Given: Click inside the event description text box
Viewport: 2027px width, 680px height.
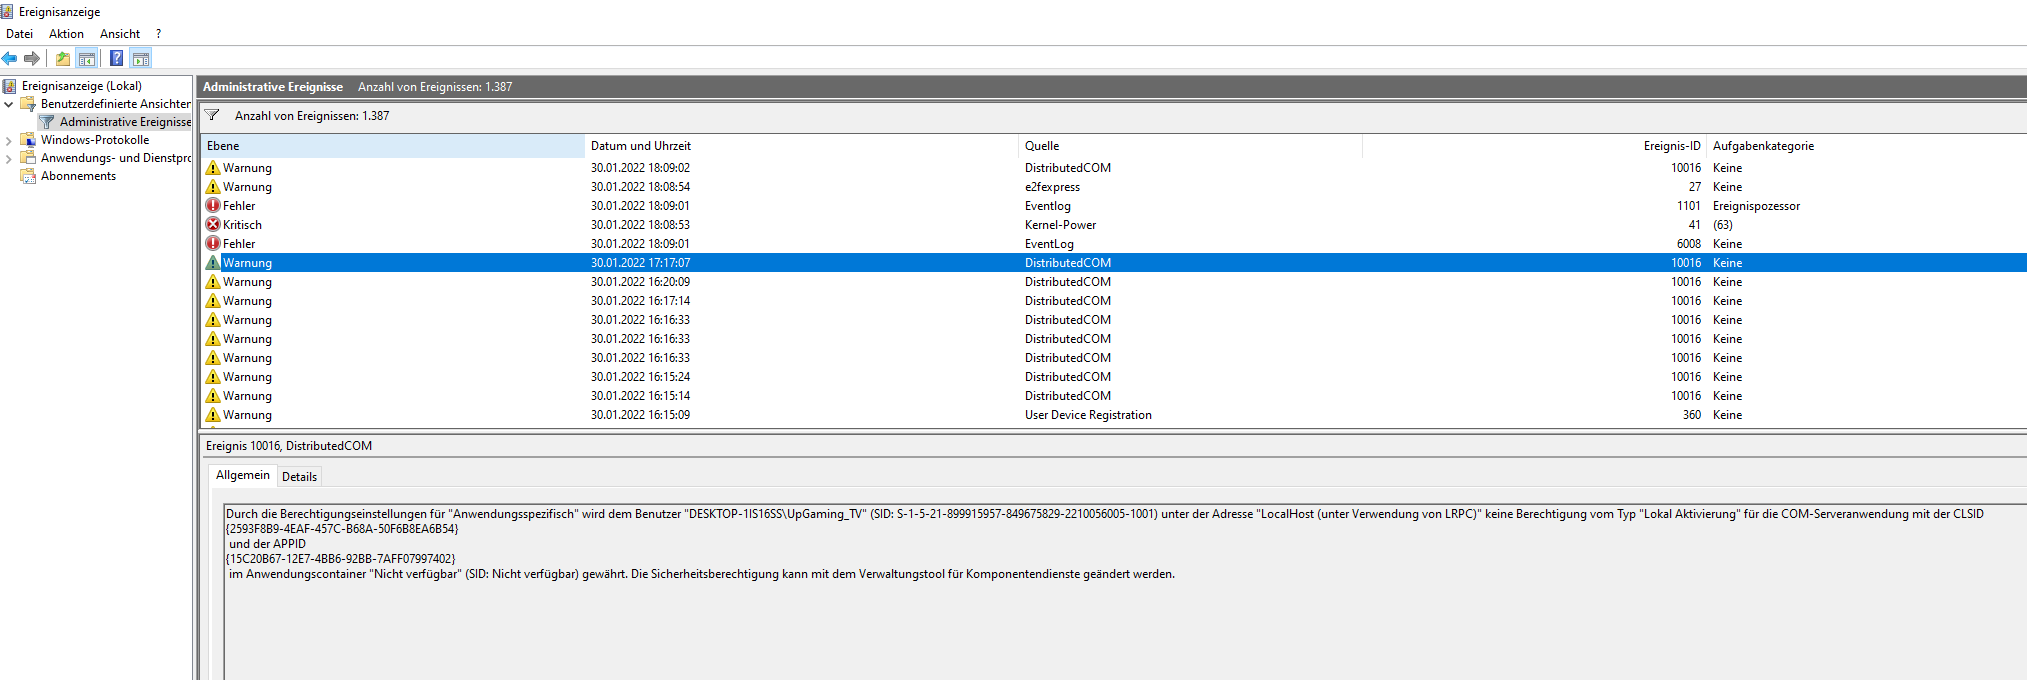Looking at the screenshot, I should (1125, 592).
